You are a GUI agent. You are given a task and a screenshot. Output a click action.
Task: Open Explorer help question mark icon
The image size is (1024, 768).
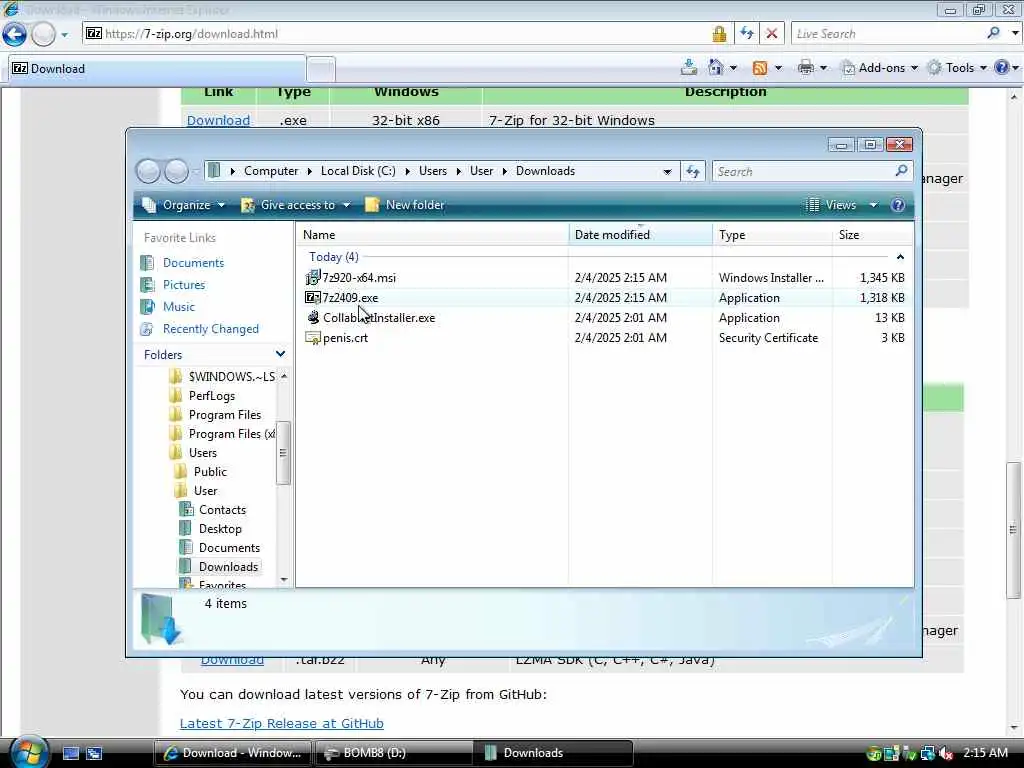pos(898,205)
